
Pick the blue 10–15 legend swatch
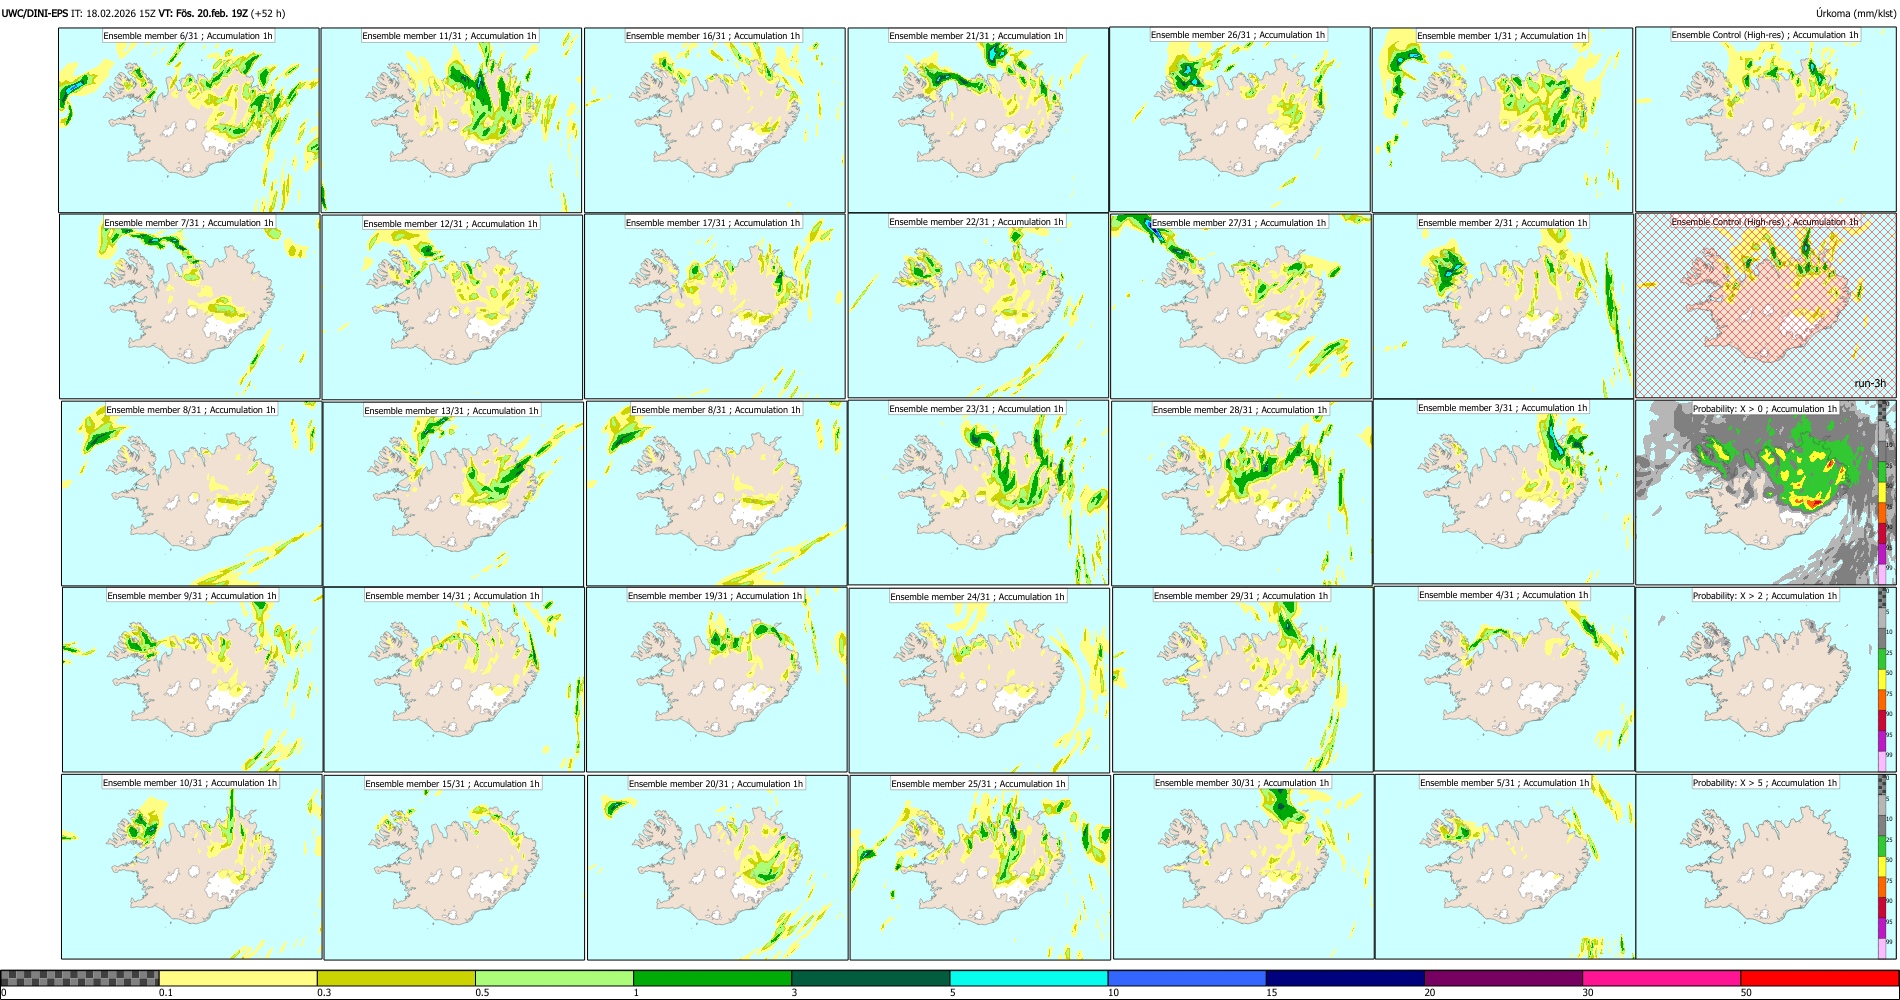click(x=1187, y=978)
